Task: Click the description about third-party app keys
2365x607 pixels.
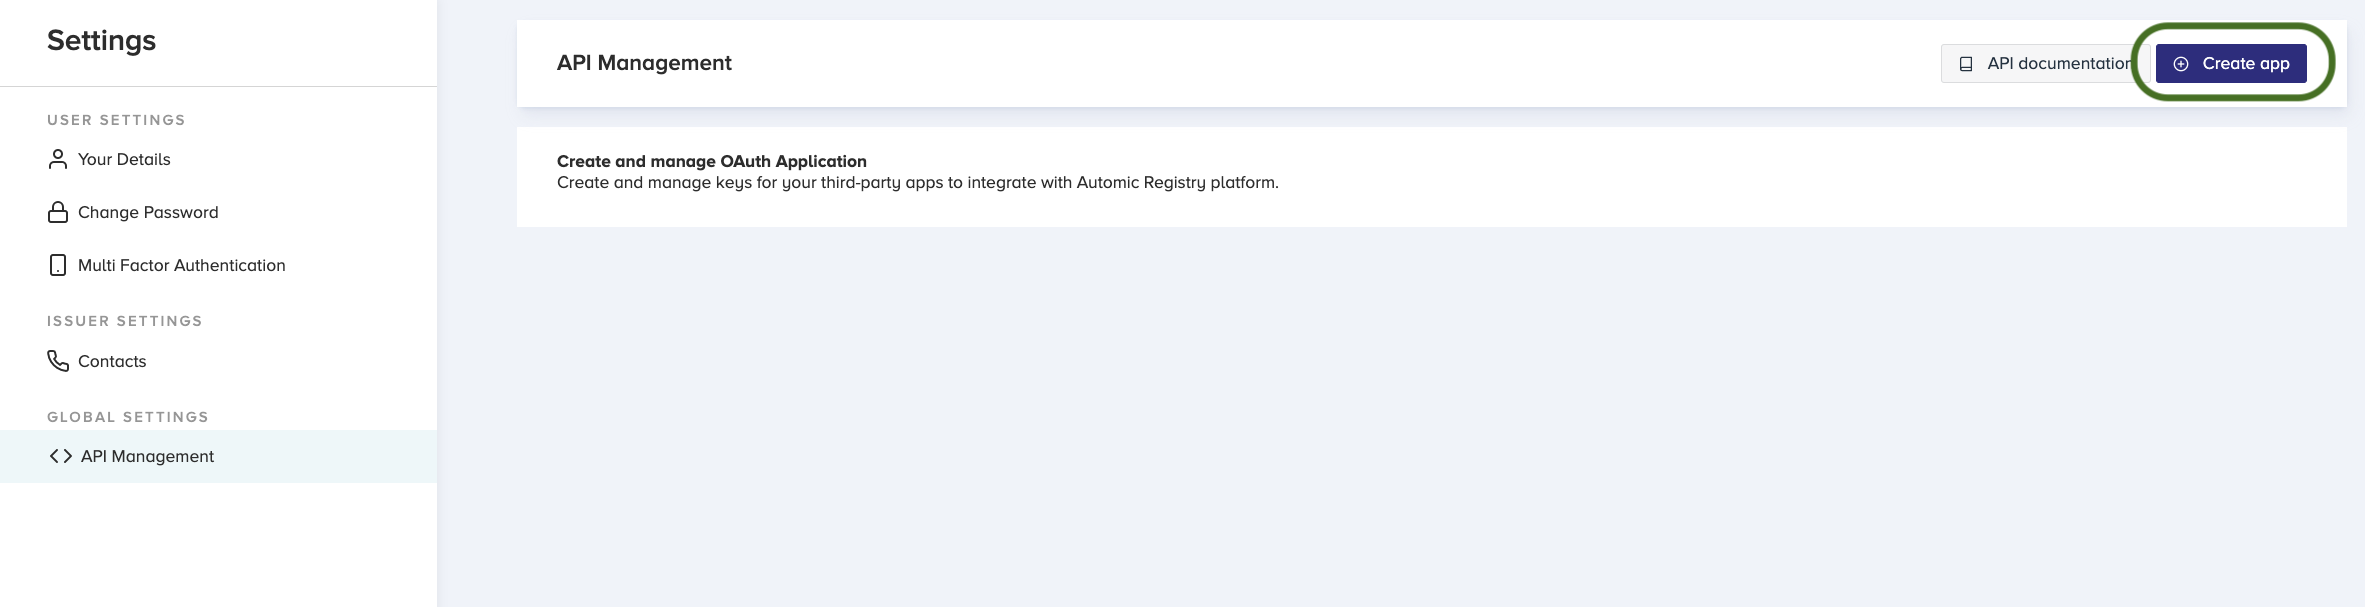Action: pyautogui.click(x=918, y=183)
